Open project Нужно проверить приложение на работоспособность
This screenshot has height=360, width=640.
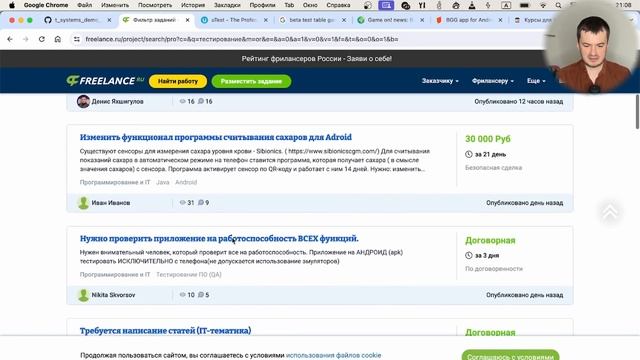pos(219,238)
